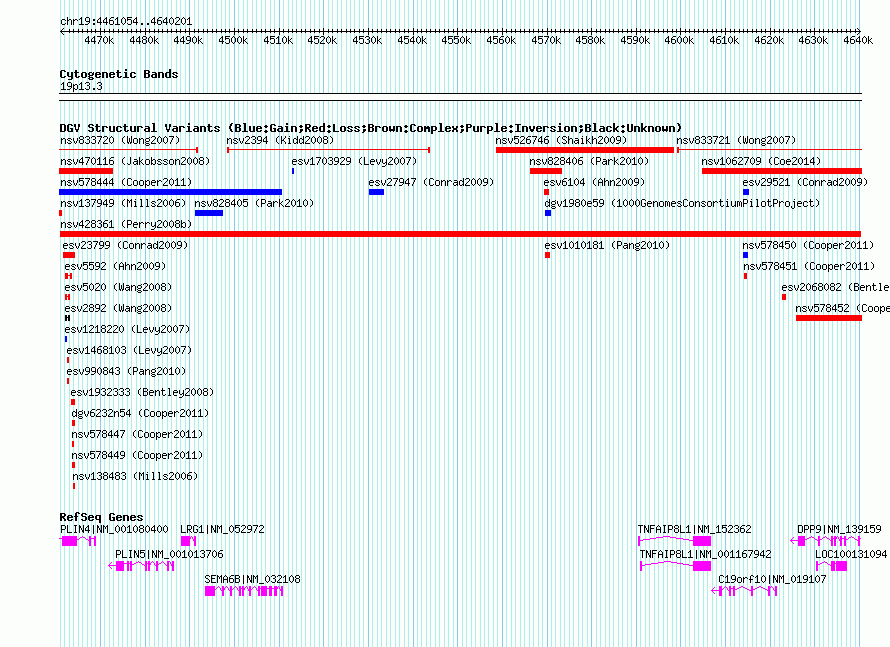Open gene label PLIN4|NM_001080400
Viewport: 890px width, 647px height.
(x=114, y=529)
